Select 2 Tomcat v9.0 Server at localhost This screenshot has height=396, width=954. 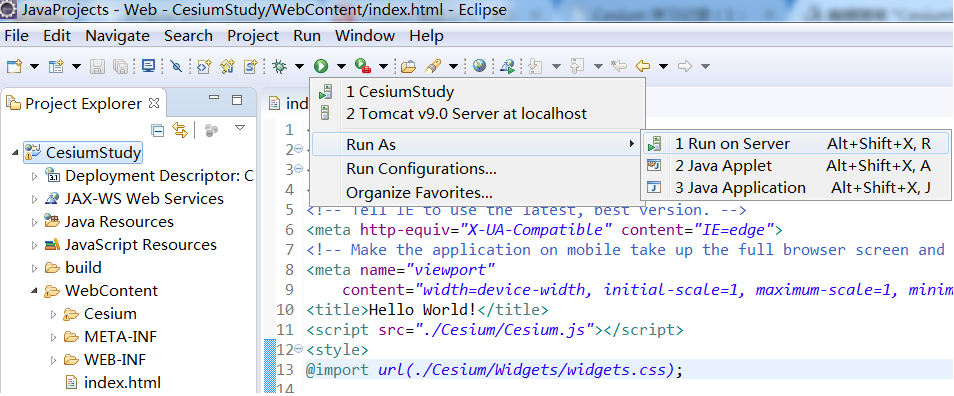point(476,114)
